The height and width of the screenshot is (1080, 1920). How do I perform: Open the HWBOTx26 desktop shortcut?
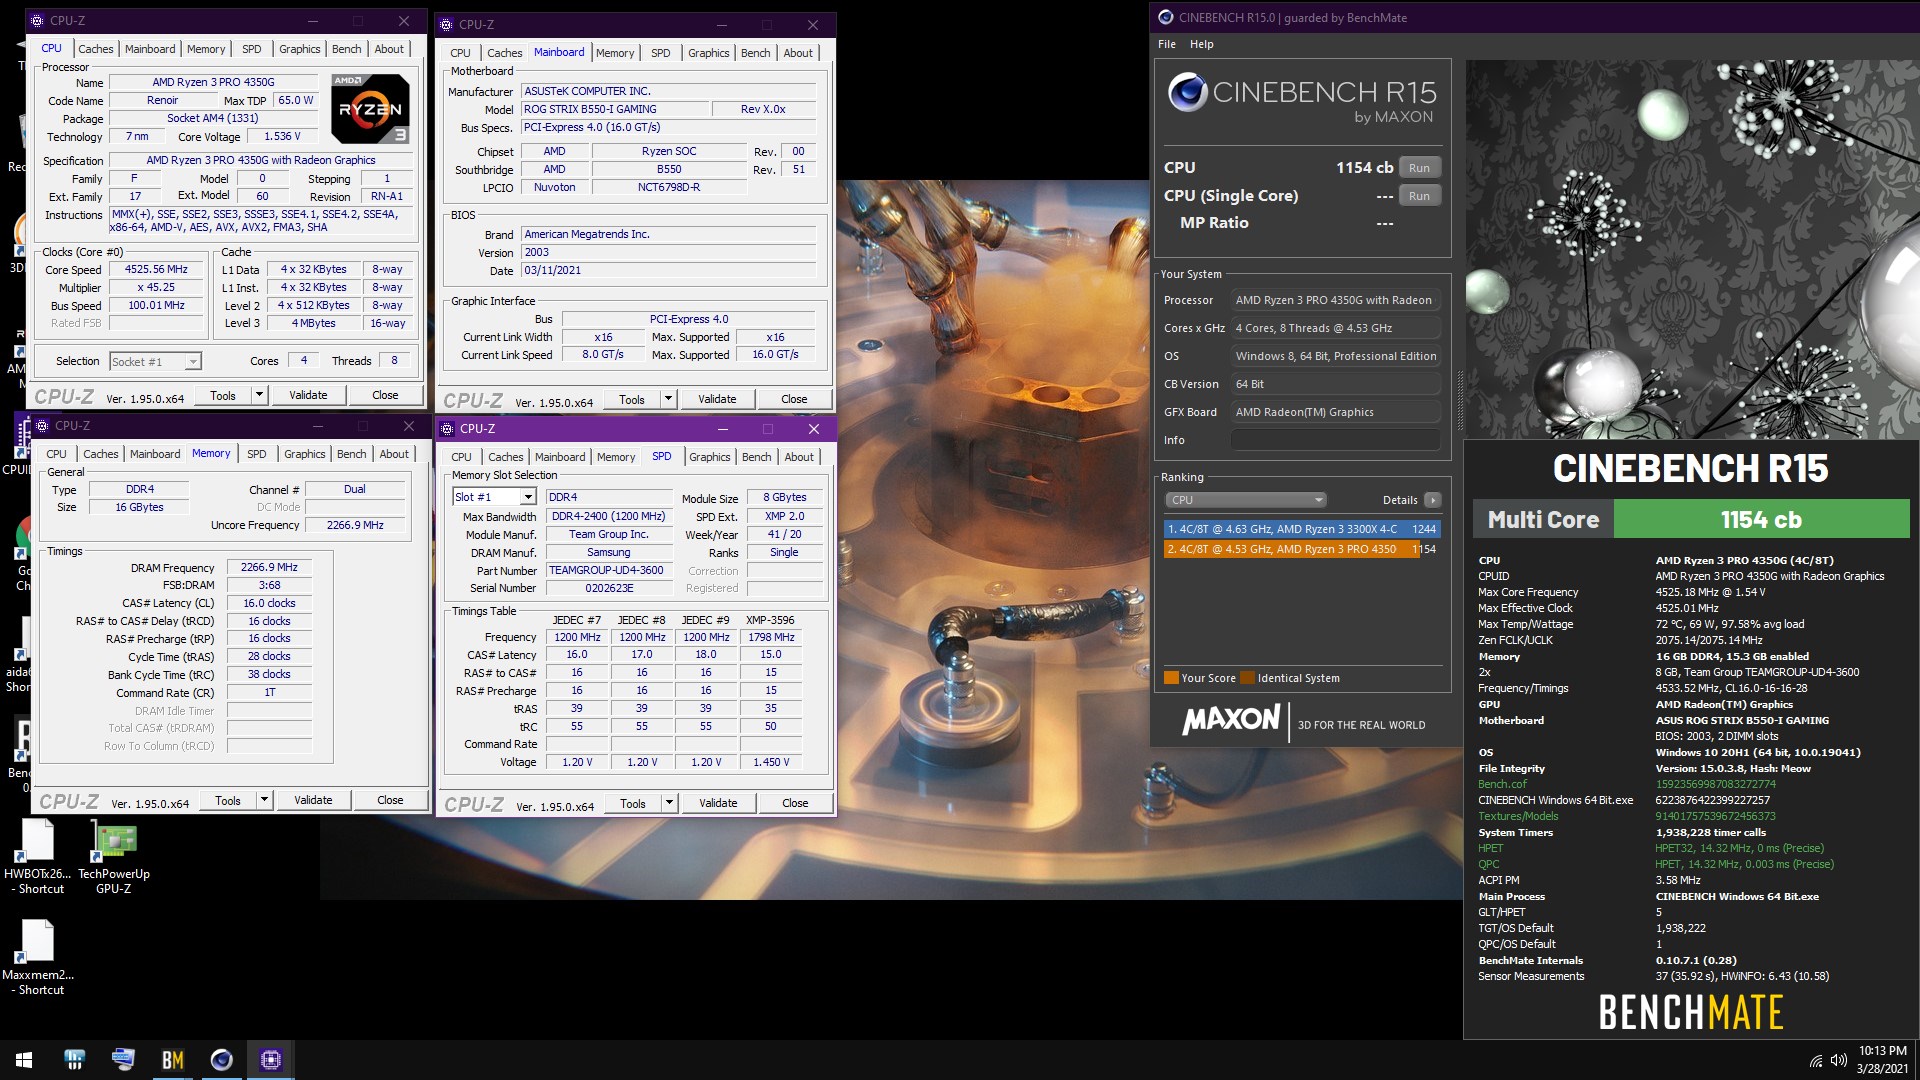pyautogui.click(x=38, y=857)
